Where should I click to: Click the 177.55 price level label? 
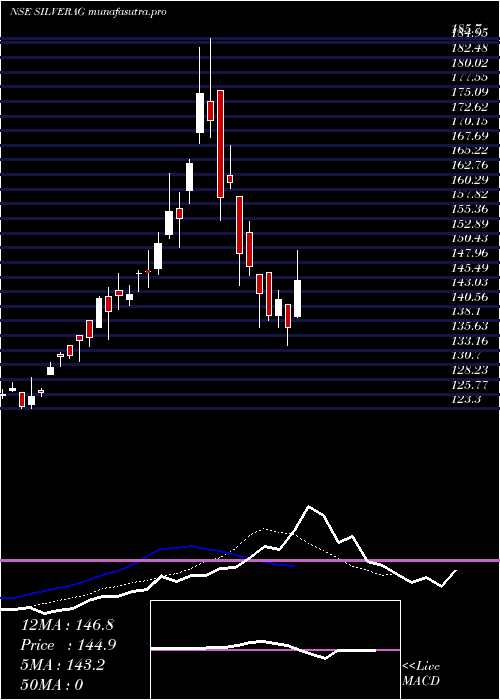coord(469,78)
